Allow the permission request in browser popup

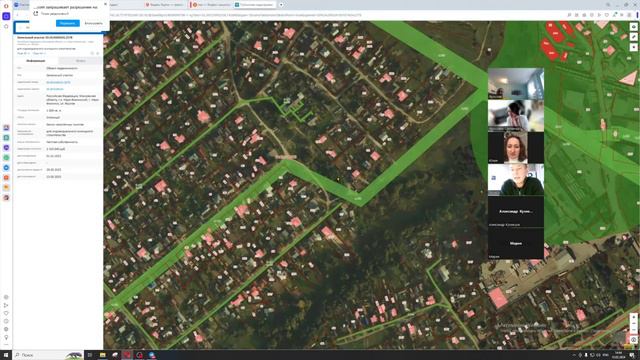(68, 23)
